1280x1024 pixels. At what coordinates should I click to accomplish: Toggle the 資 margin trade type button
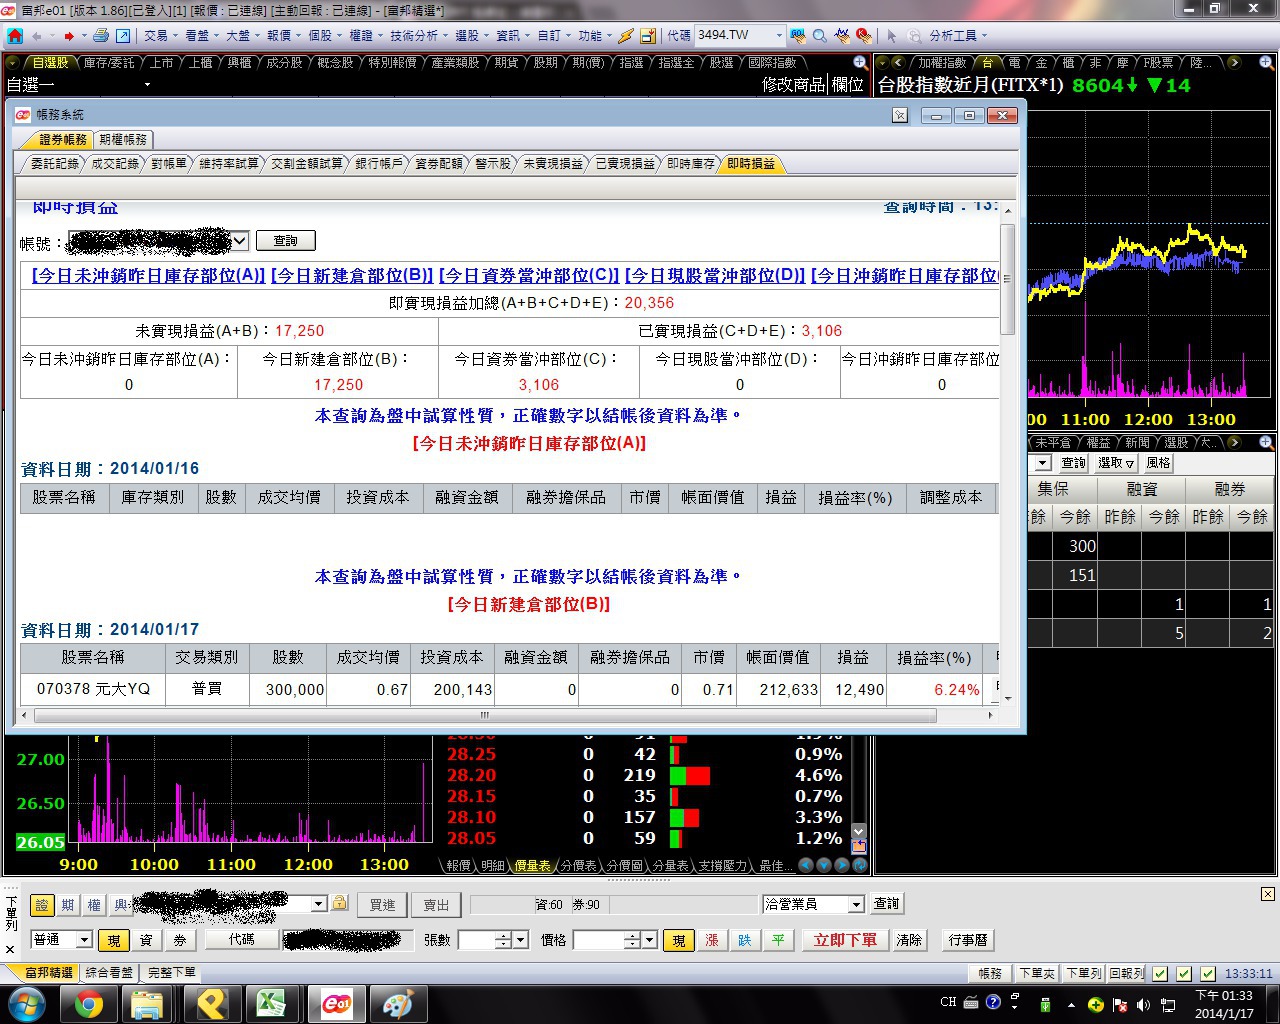click(x=146, y=940)
